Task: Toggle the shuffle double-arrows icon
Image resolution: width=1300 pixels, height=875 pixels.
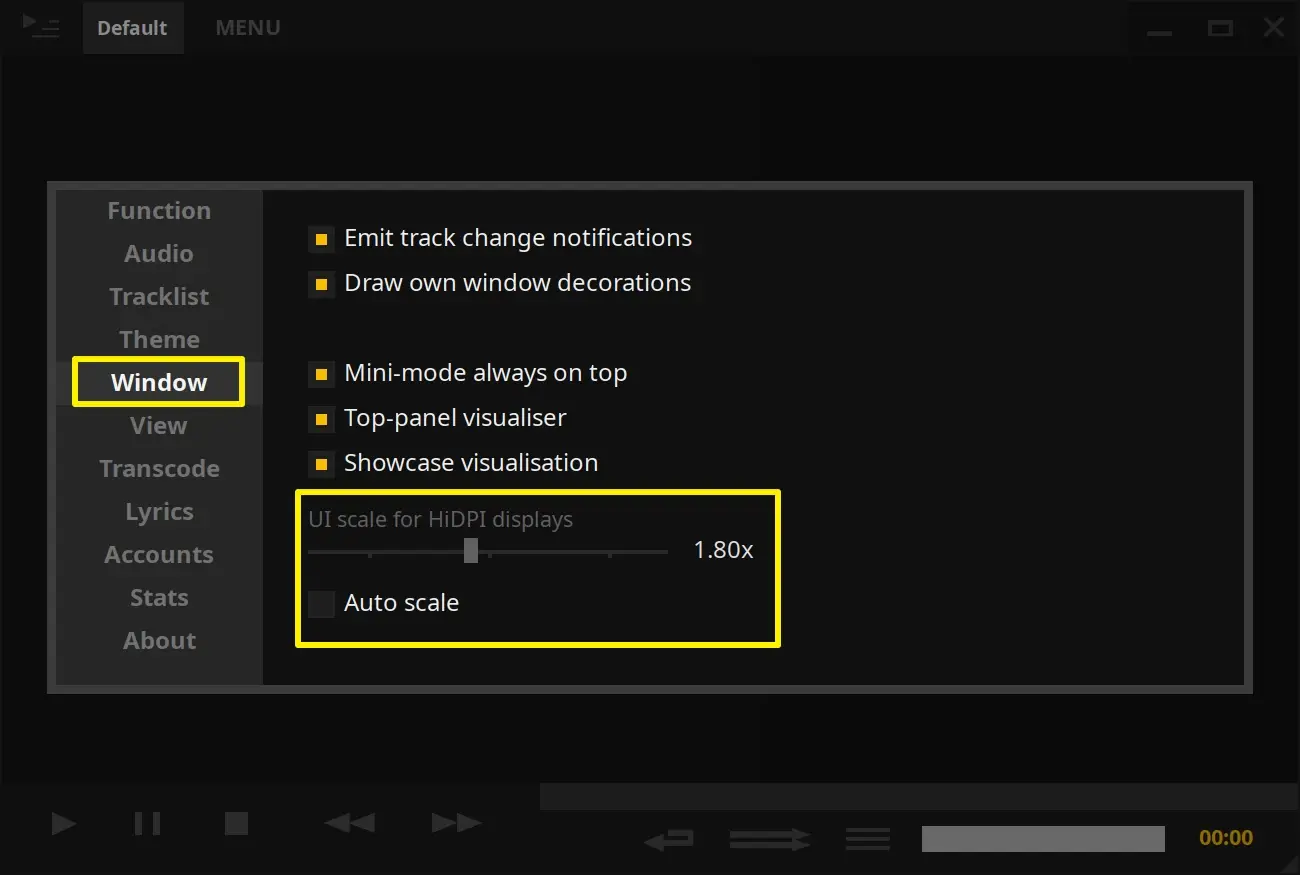Action: [769, 839]
